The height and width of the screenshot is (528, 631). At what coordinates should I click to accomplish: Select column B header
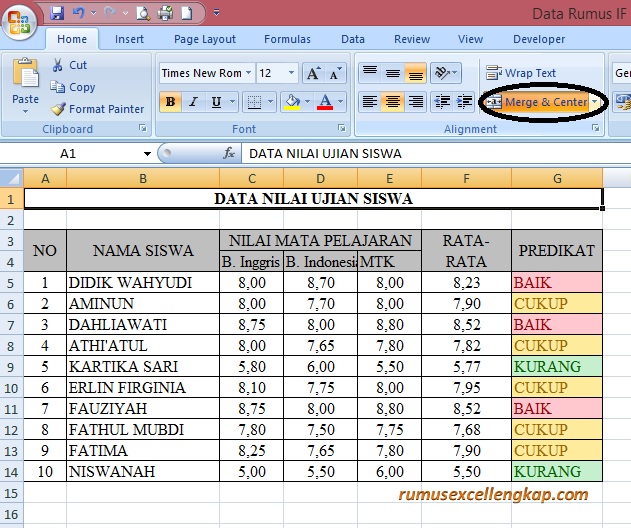click(x=143, y=178)
